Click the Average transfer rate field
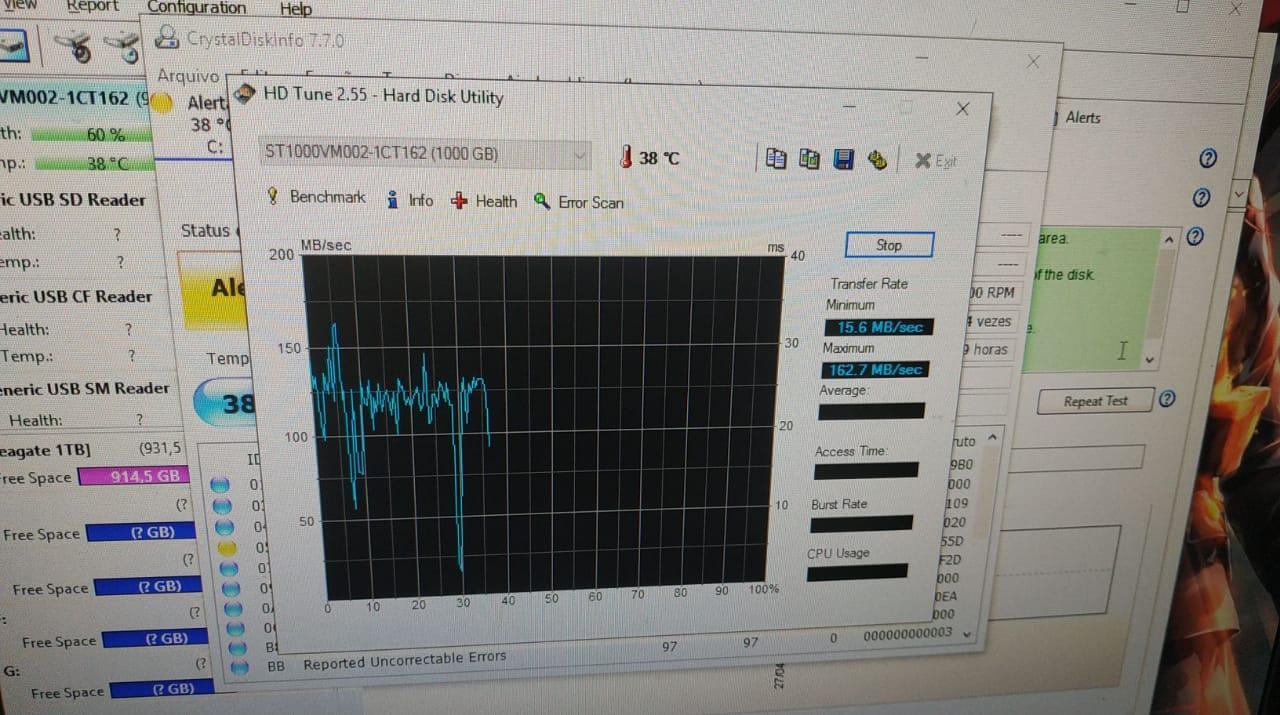Screen dimensions: 1280x715 pyautogui.click(x=871, y=411)
